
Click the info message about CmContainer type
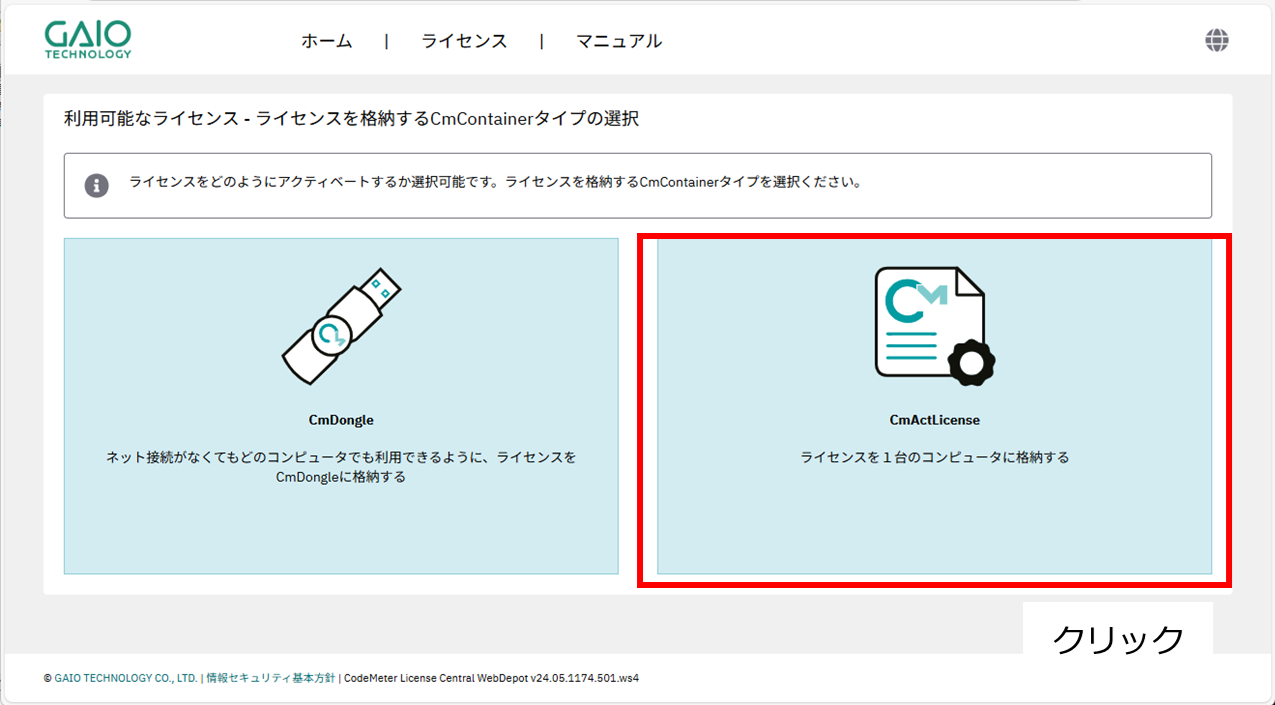(x=495, y=183)
